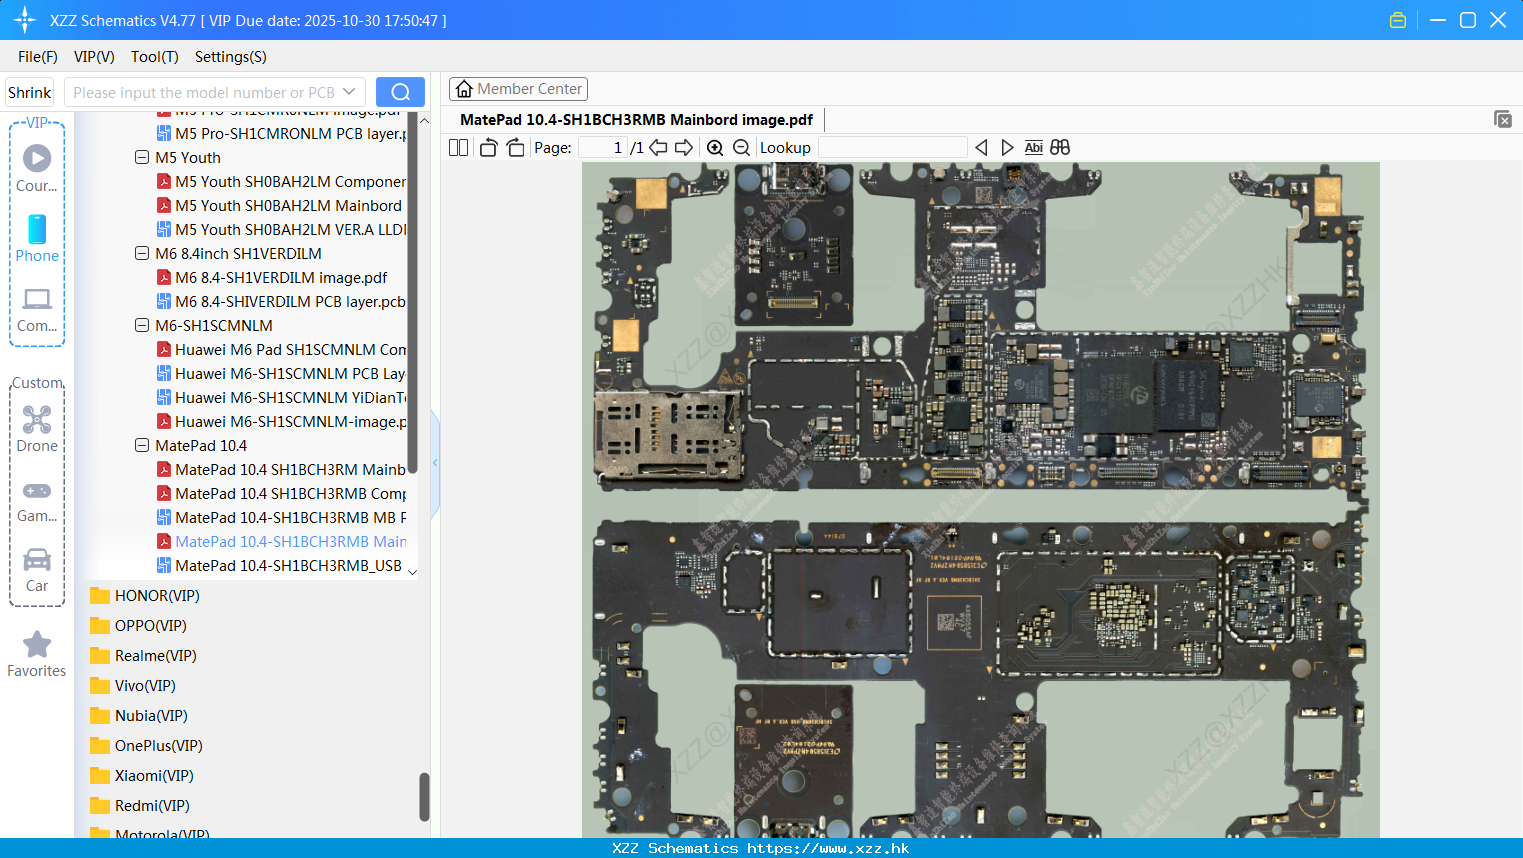Image resolution: width=1523 pixels, height=858 pixels.
Task: Select the Computer category icon
Action: point(37,309)
